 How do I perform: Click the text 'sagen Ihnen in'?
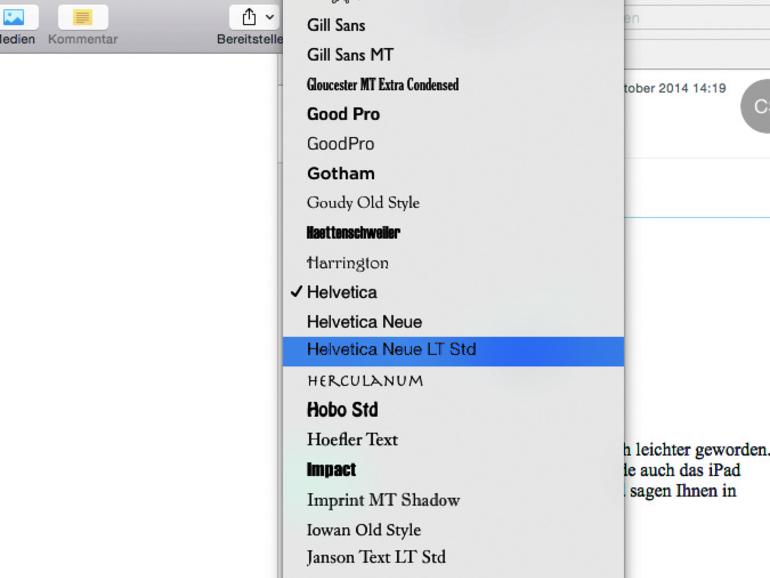pyautogui.click(x=683, y=491)
